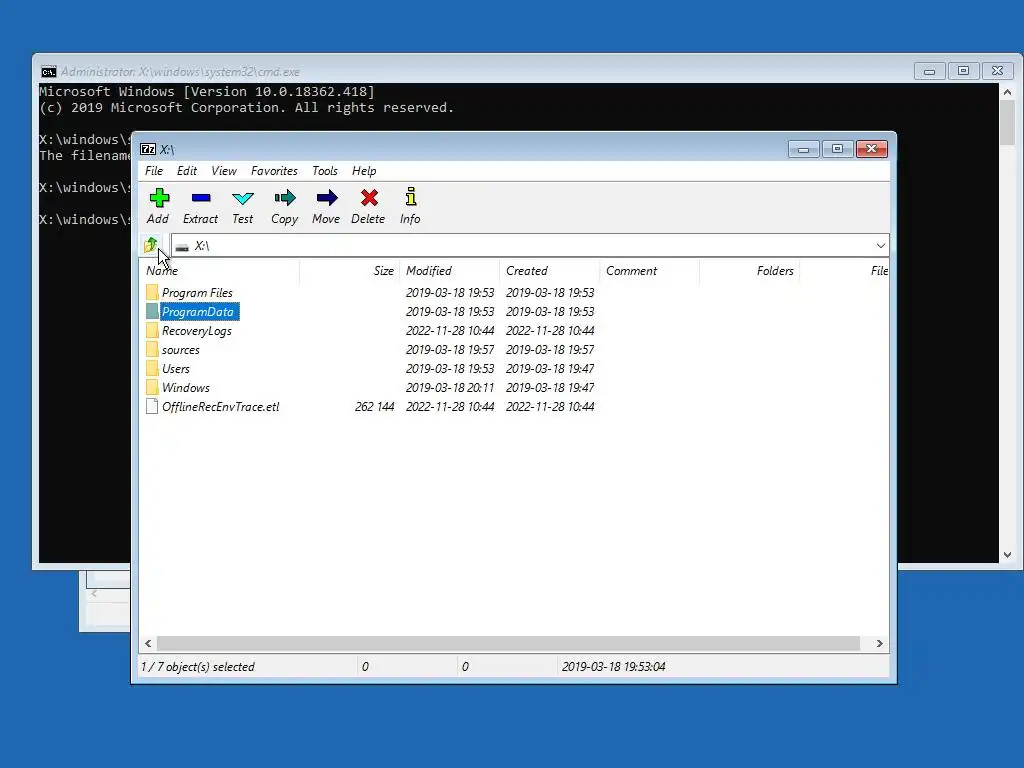
Task: Sort by Name column header
Action: pyautogui.click(x=220, y=271)
